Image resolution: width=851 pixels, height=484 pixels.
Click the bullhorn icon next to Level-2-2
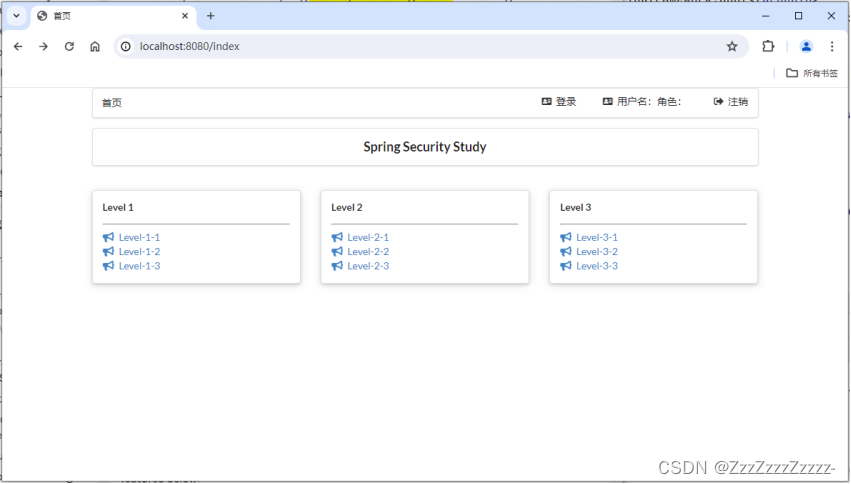tap(337, 251)
